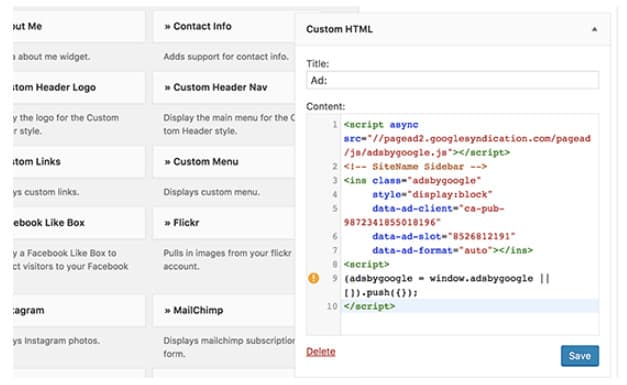Save the Custom HTML widget
627x385 pixels.
580,356
